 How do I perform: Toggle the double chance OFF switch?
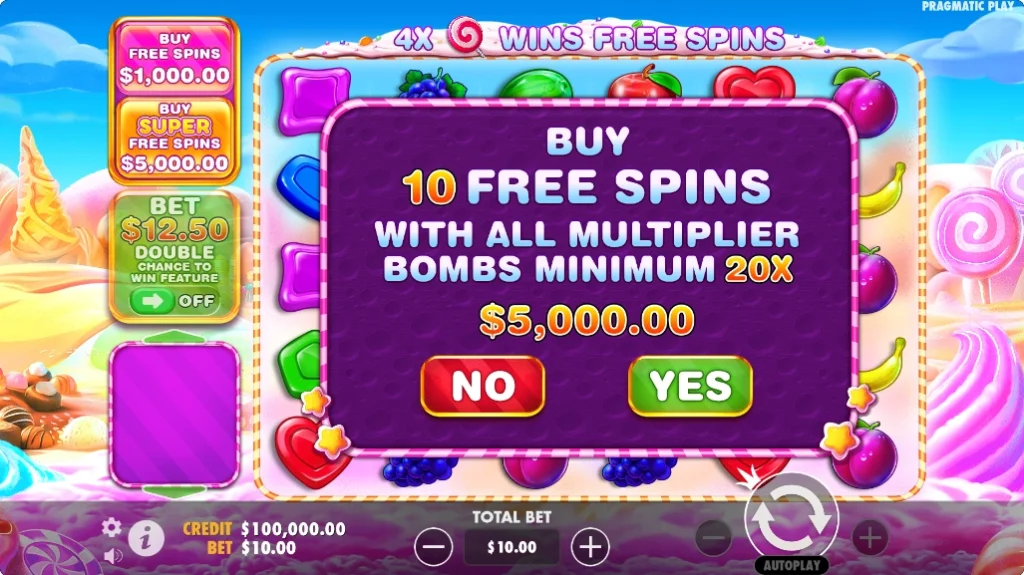point(174,301)
